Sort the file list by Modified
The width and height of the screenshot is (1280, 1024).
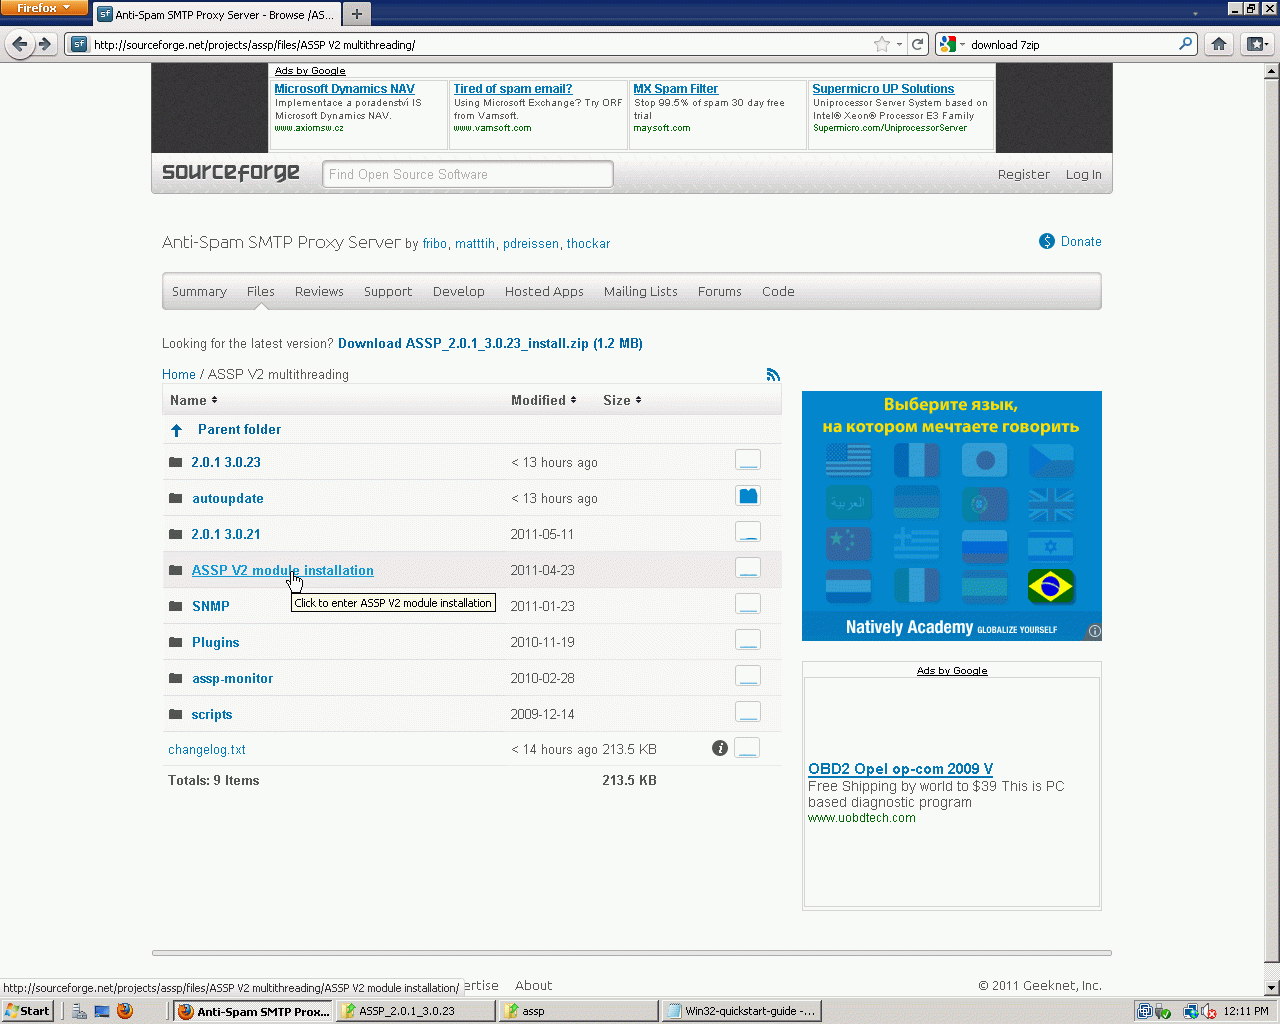click(543, 400)
